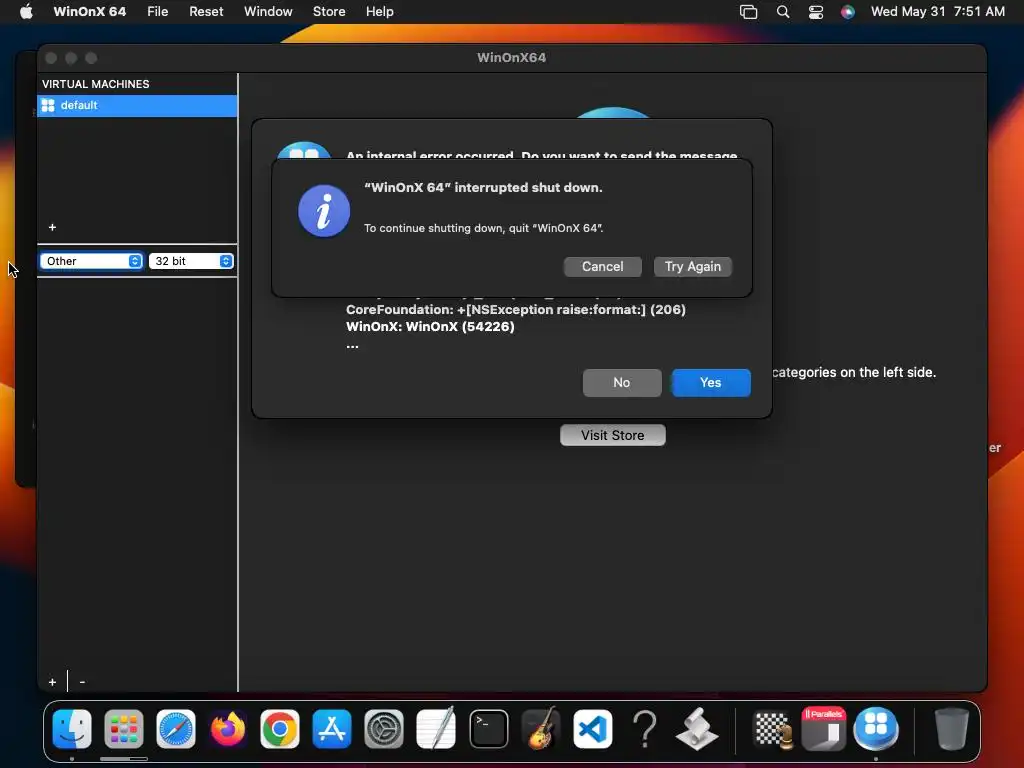Open the 32 bit architecture dropdown
The height and width of the screenshot is (768, 1024).
tap(191, 261)
